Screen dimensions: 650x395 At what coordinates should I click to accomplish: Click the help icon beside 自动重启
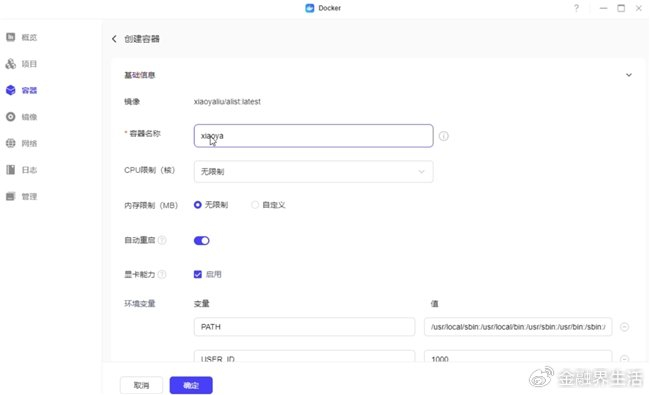(x=162, y=240)
